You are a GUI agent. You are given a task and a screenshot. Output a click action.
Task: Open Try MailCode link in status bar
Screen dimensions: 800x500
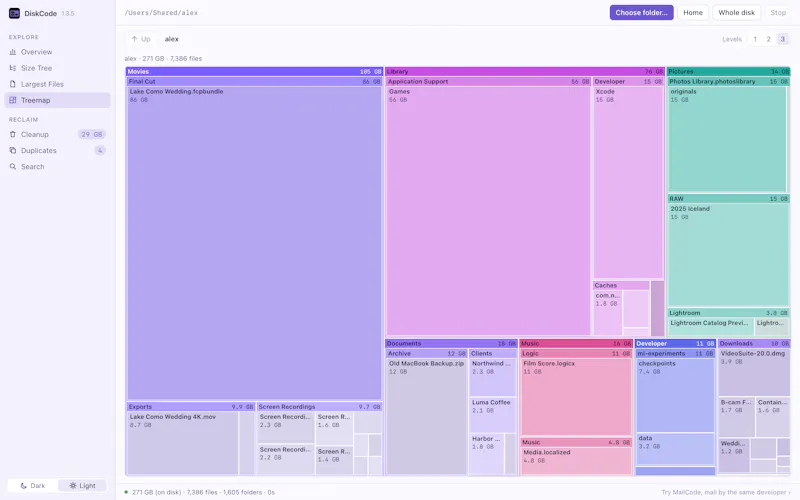[726, 492]
